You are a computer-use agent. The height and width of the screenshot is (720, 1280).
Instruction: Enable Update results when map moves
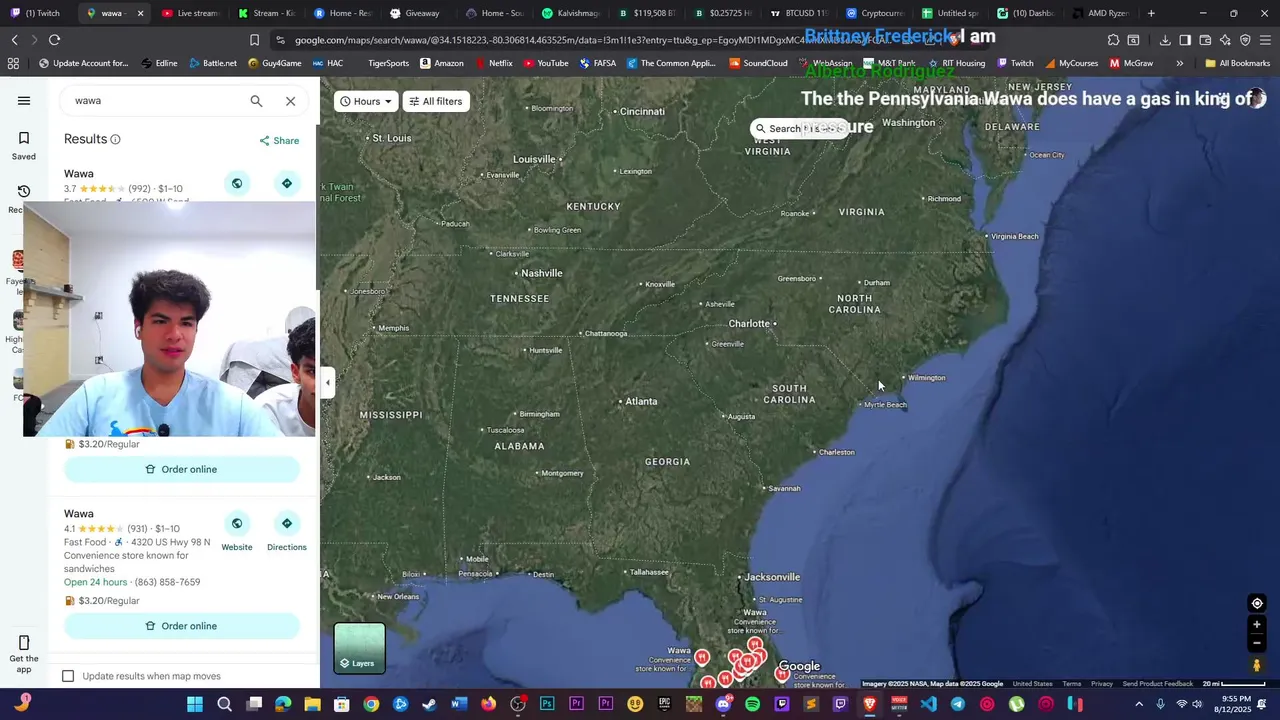click(68, 676)
